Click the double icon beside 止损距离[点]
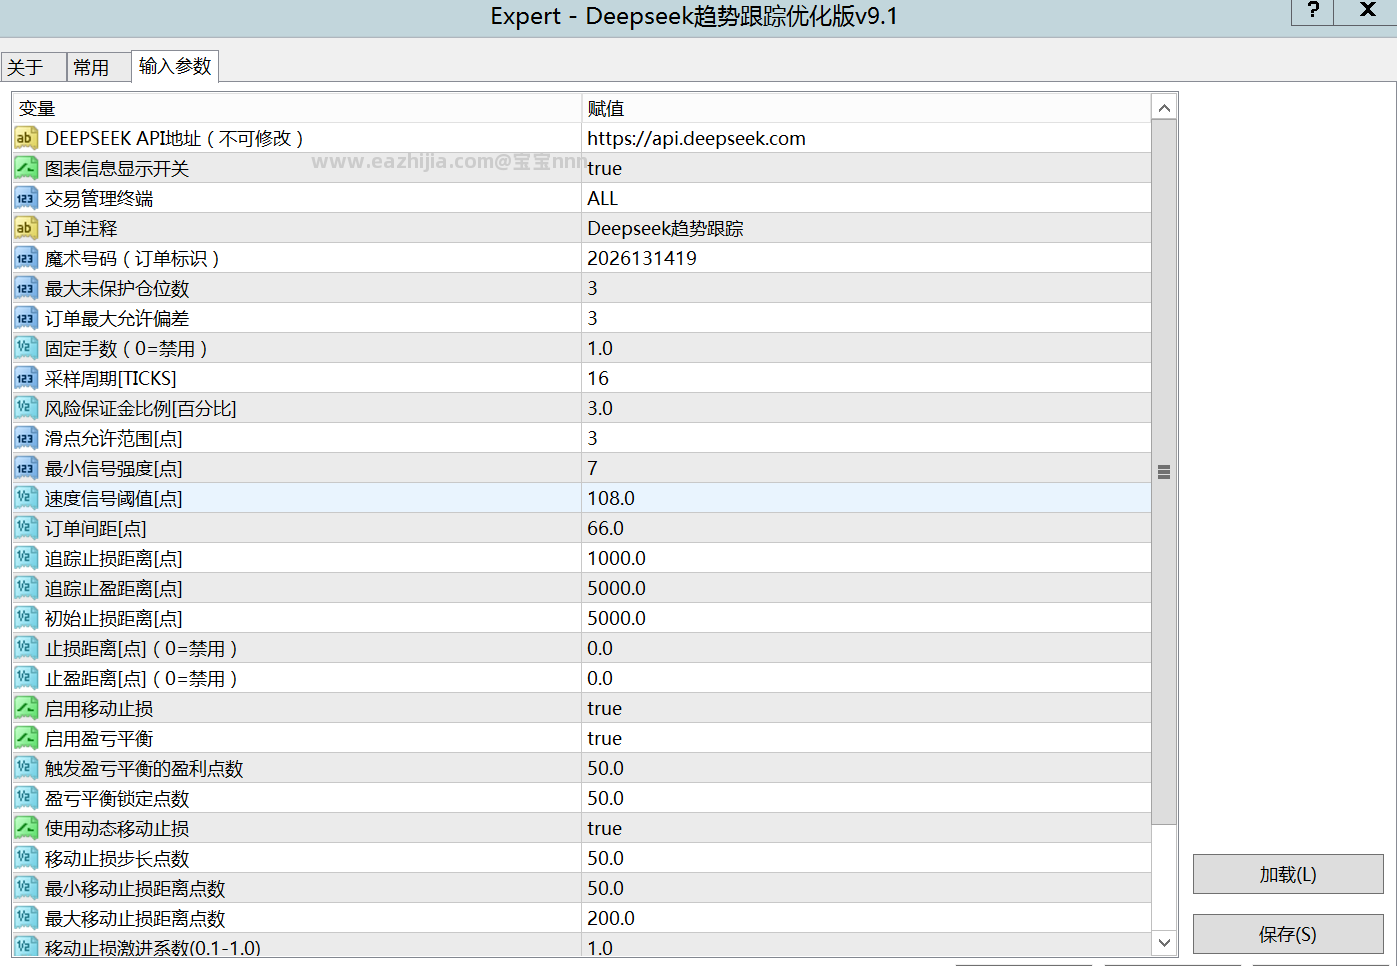 [26, 648]
